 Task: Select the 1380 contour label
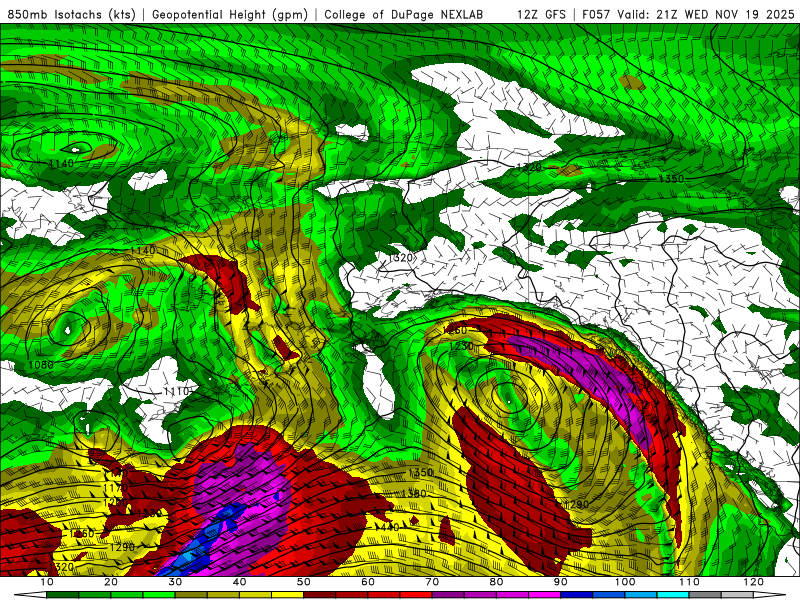[414, 493]
